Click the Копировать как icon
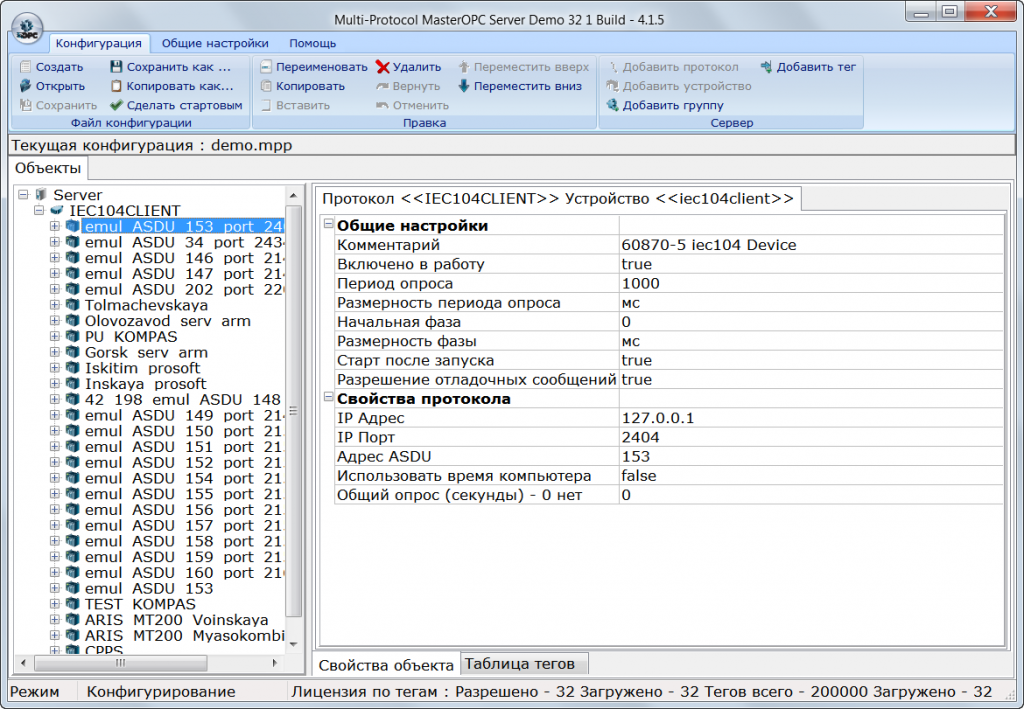The height and width of the screenshot is (709, 1024). pos(116,86)
